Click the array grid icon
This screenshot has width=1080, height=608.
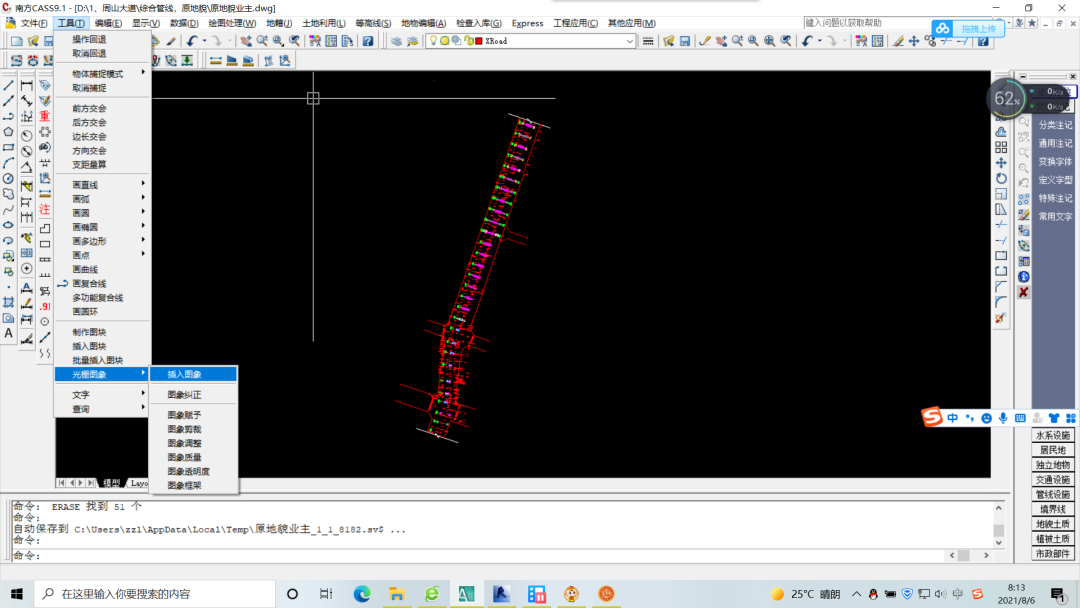(1001, 147)
